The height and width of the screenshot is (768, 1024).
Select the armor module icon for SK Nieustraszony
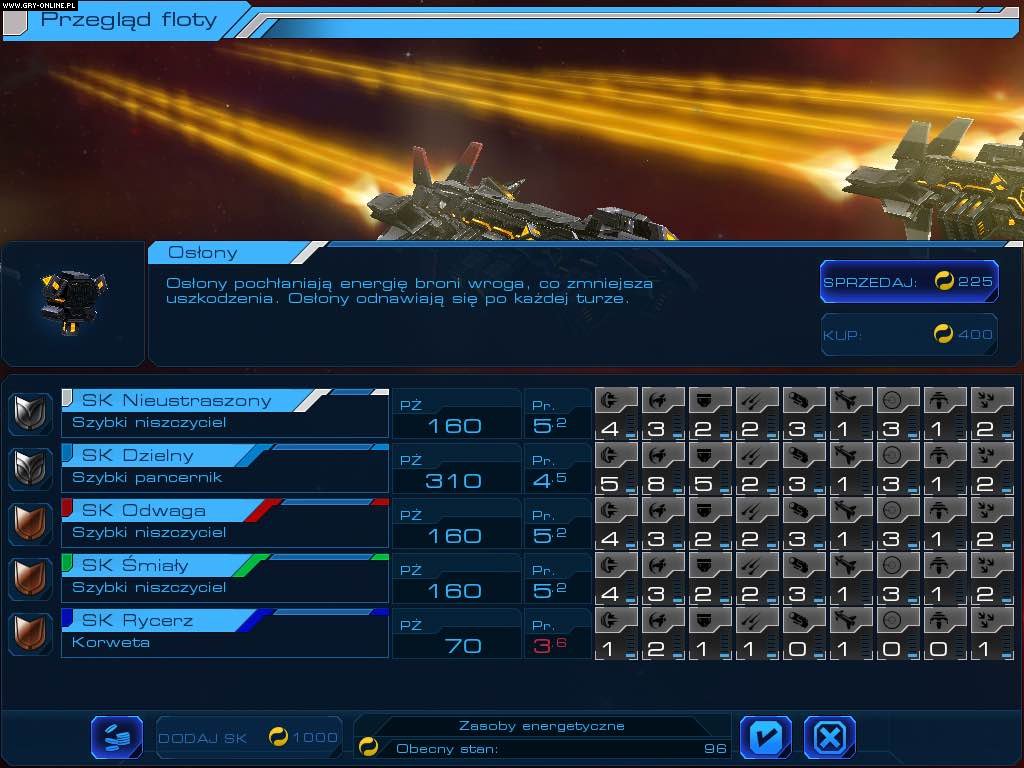click(710, 400)
